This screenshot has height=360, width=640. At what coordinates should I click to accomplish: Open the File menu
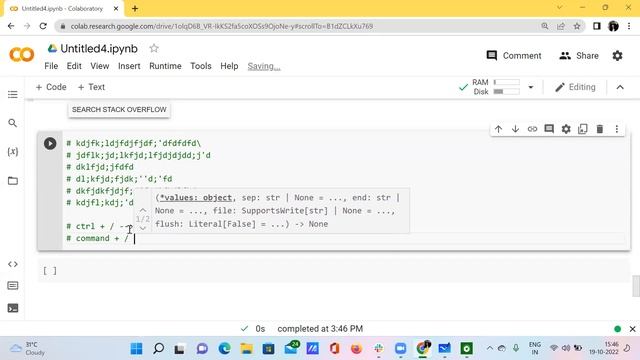[51, 66]
